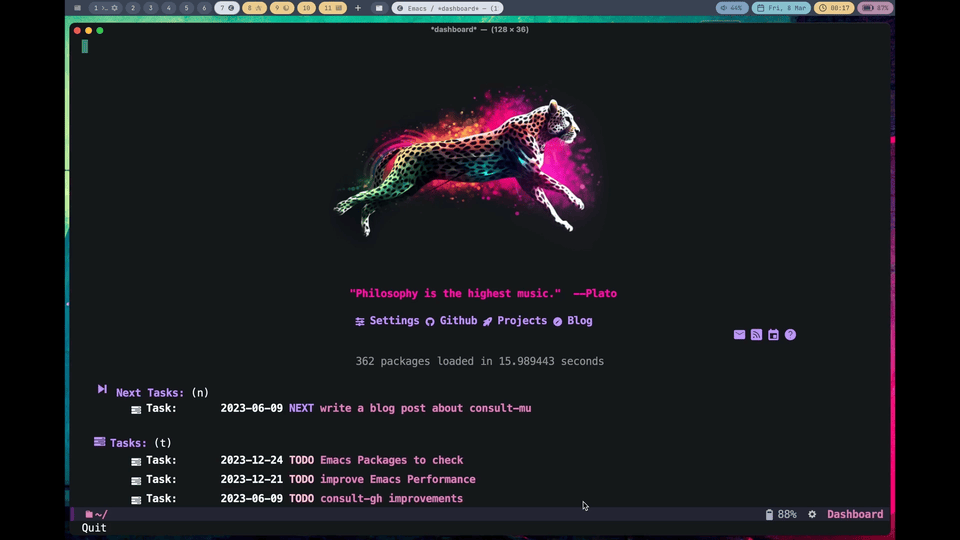
Task: Click the battery 87% widget in top bar
Action: (876, 8)
